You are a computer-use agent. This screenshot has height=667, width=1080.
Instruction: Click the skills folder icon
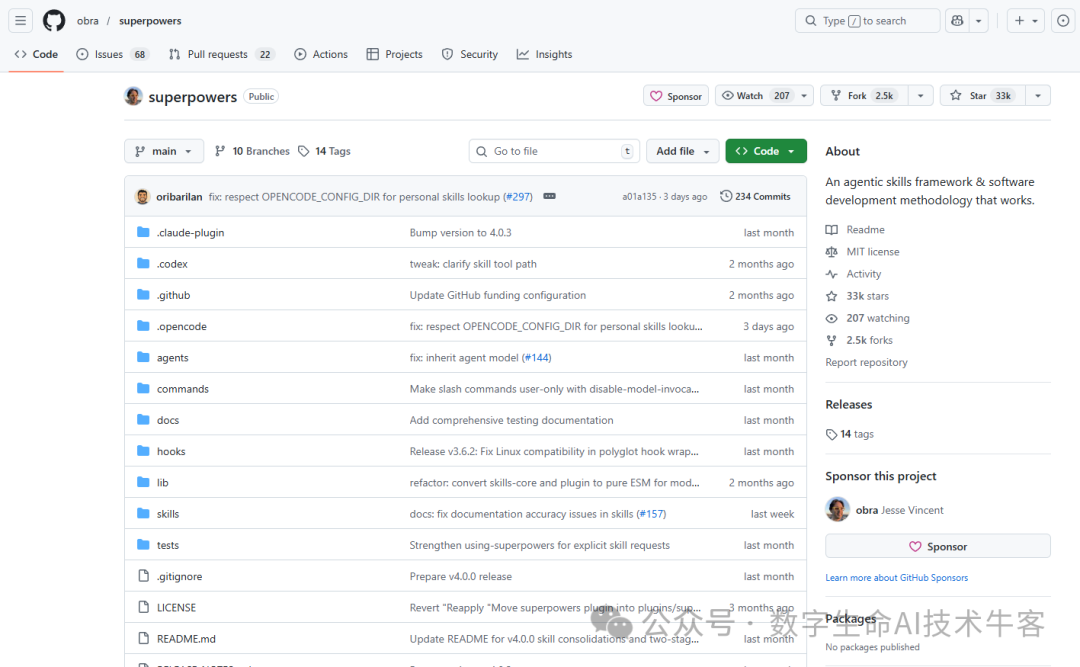pyautogui.click(x=143, y=513)
